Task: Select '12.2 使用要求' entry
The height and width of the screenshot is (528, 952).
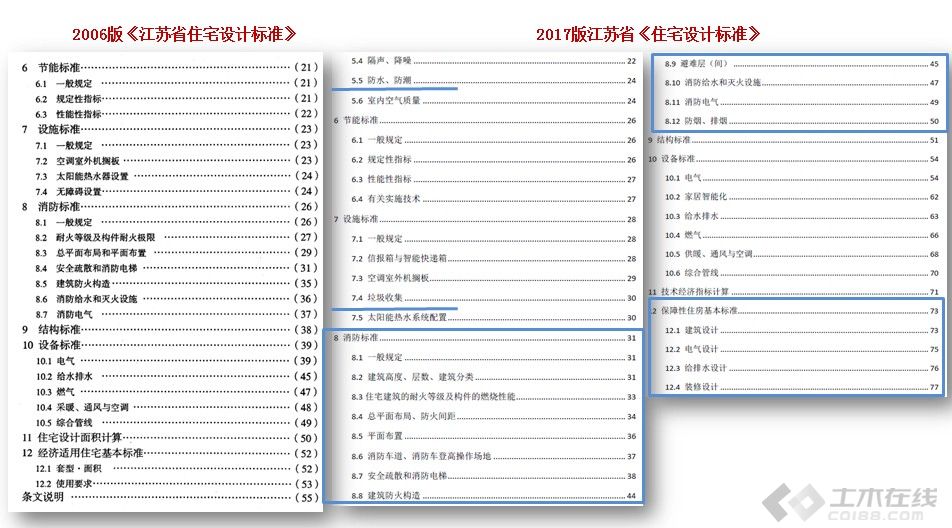Action: tap(64, 484)
